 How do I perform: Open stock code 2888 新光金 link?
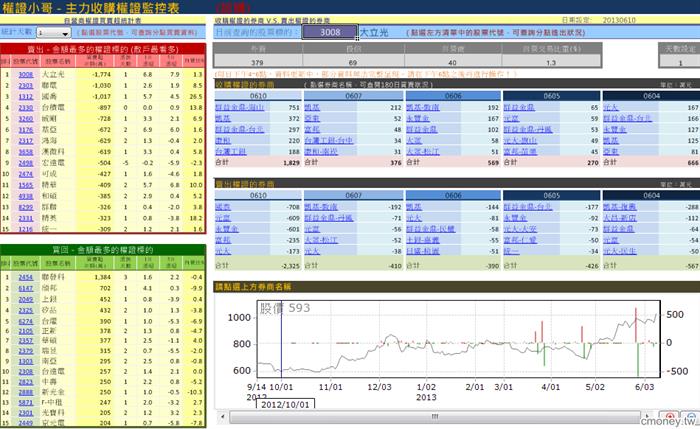click(x=25, y=392)
